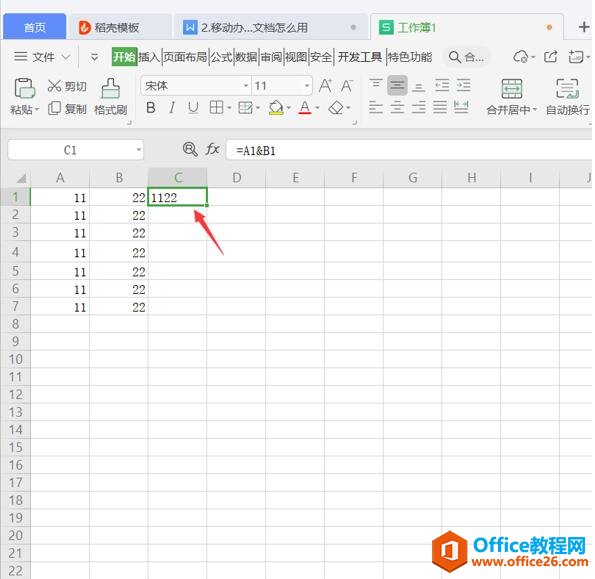Screen dimensions: 595x579
Task: Toggle vertical middle alignment
Action: 397,85
